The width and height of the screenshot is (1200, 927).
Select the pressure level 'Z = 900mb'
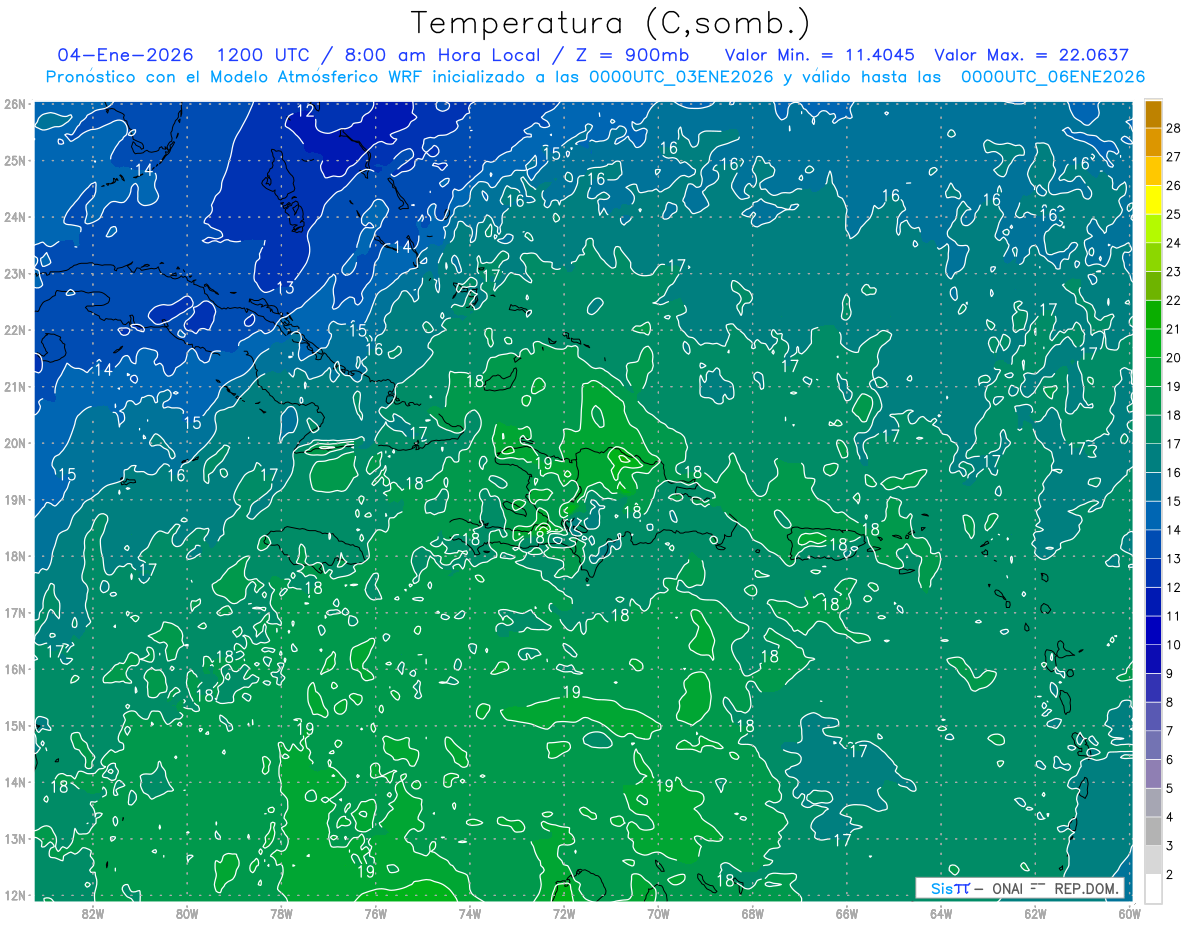tap(633, 55)
